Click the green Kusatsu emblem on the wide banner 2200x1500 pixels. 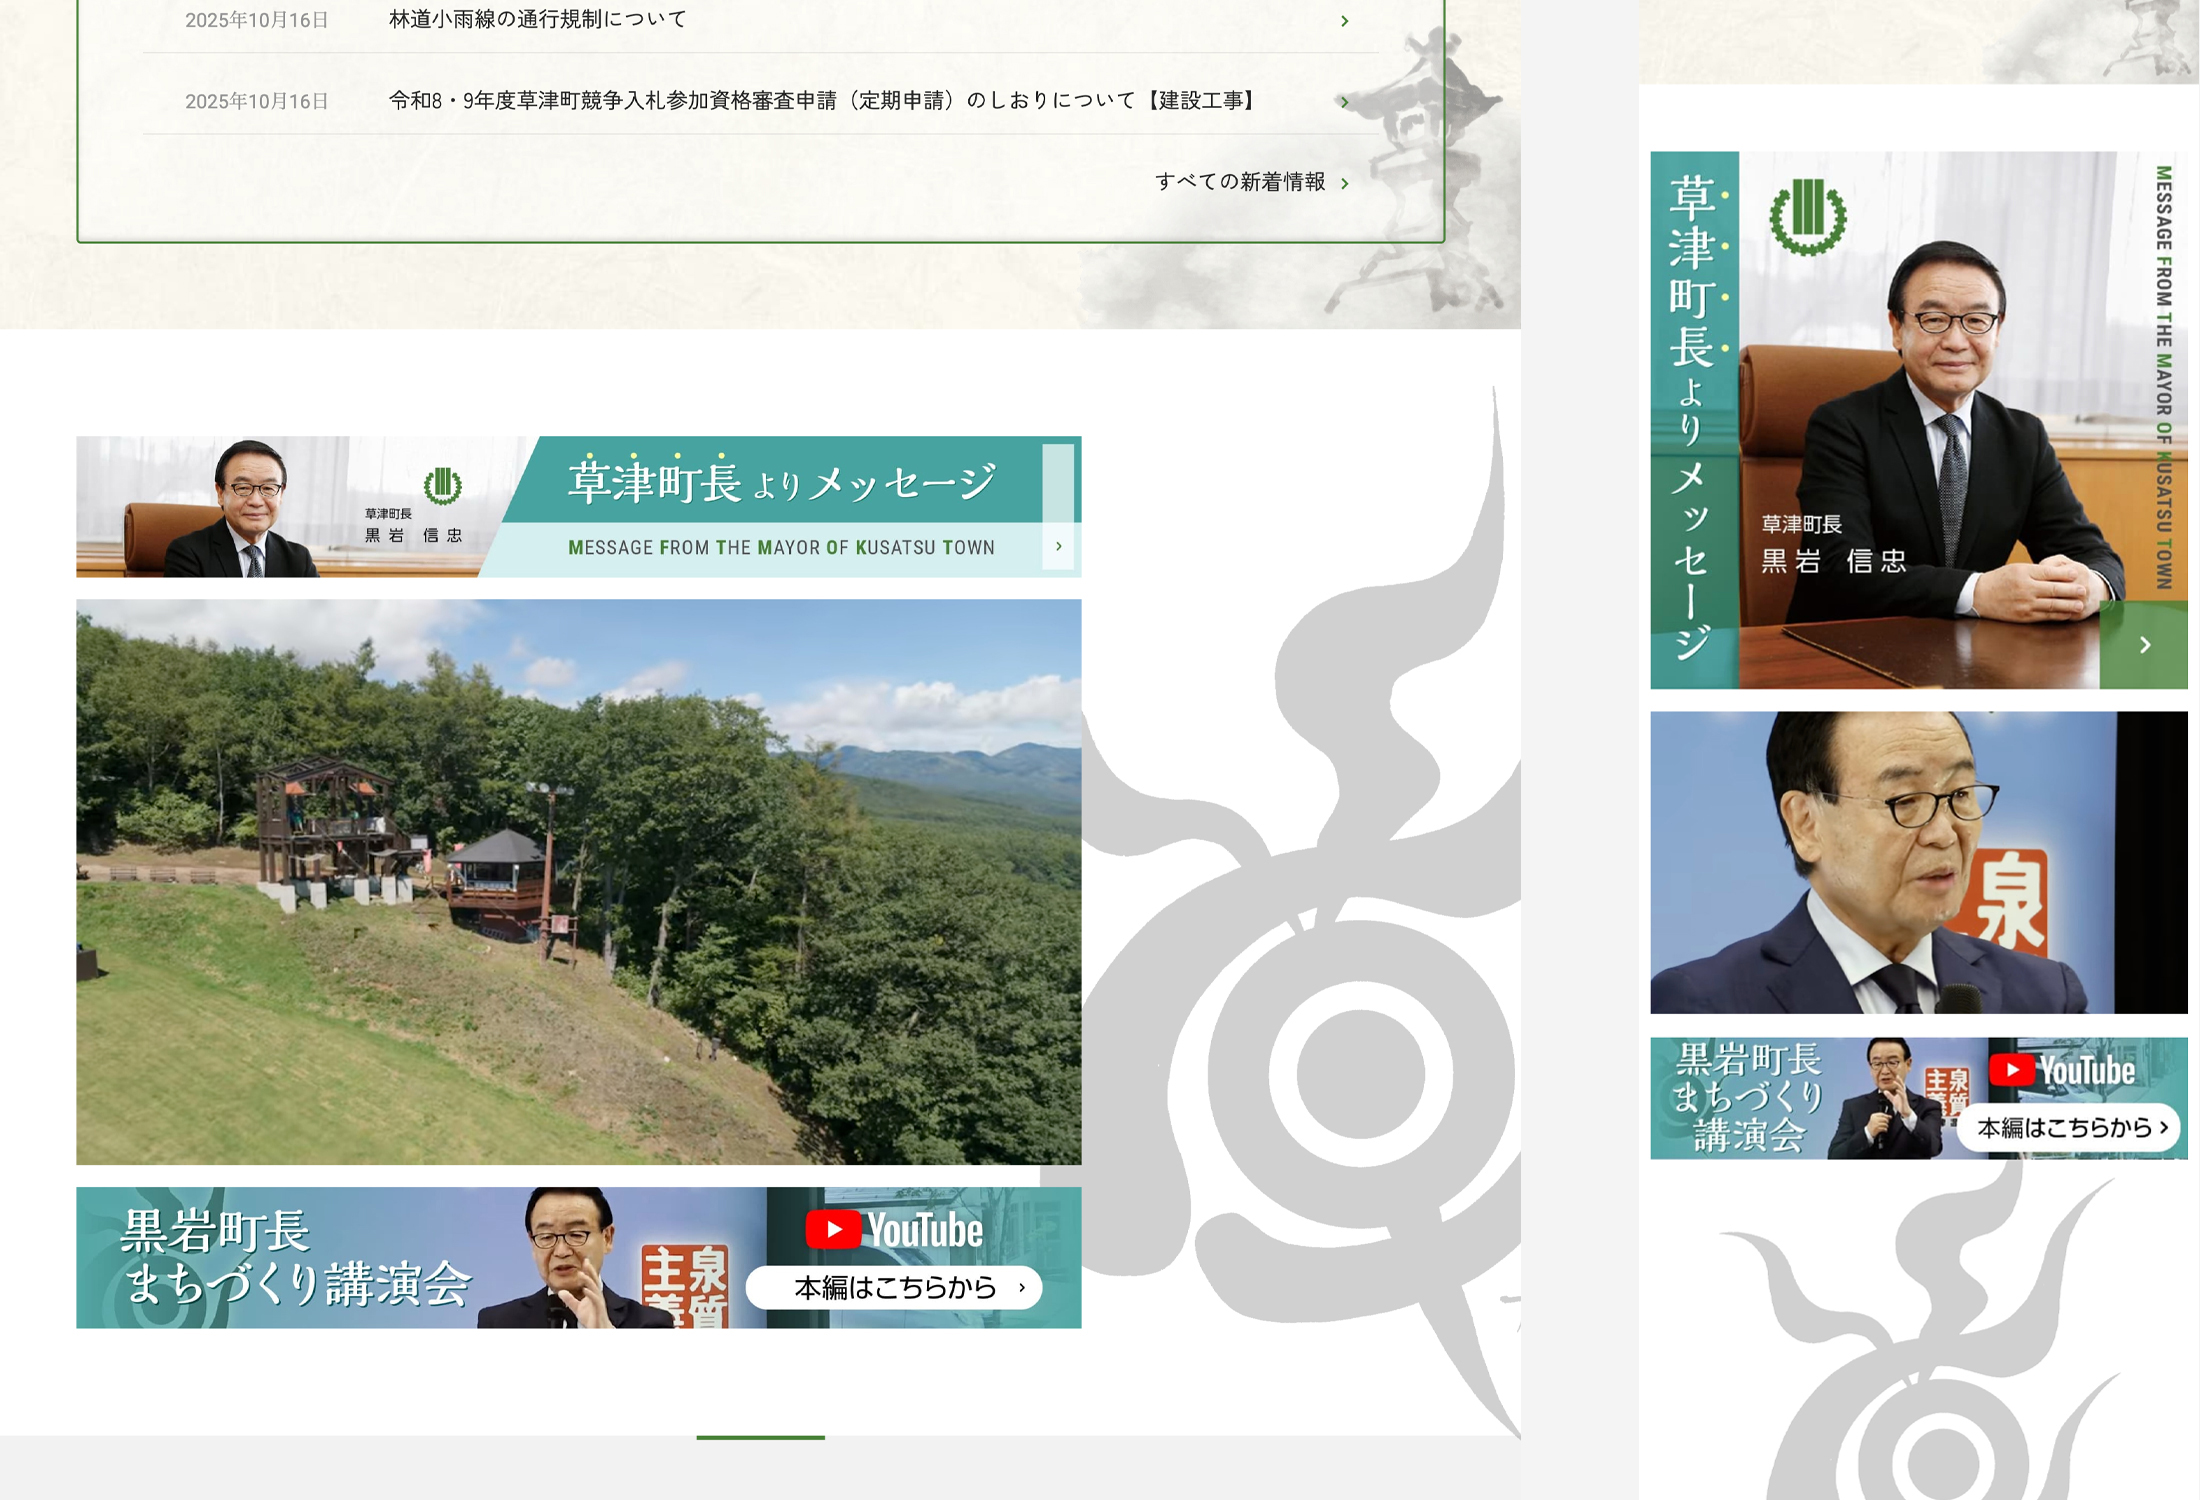[x=442, y=486]
